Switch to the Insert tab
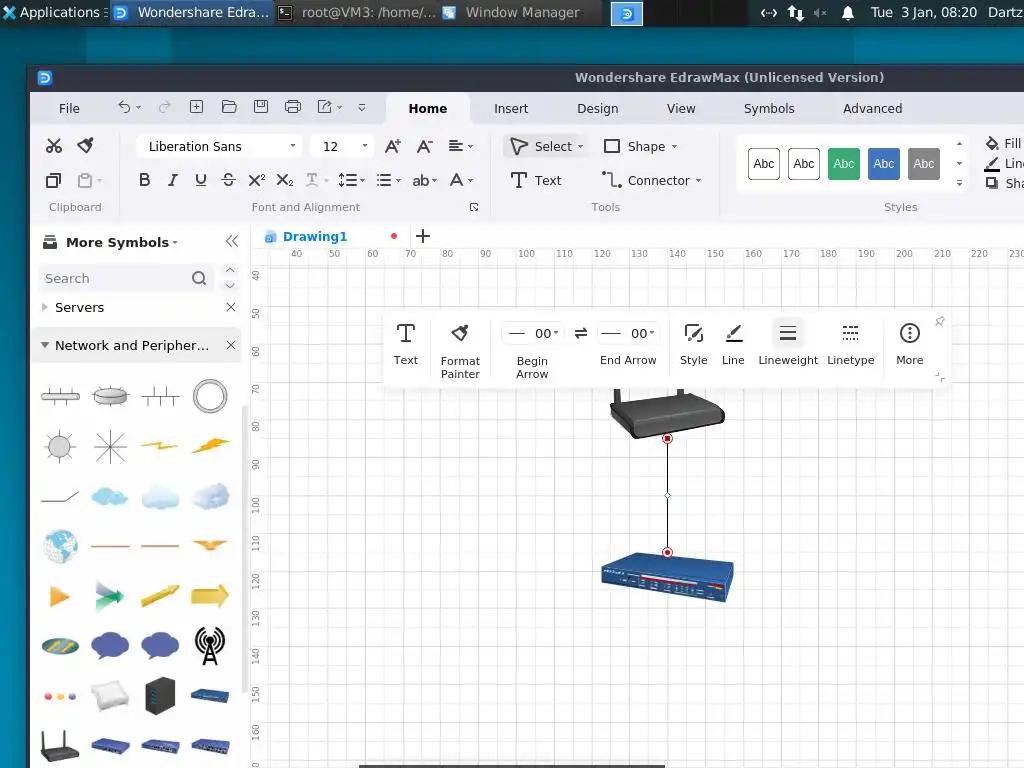The image size is (1024, 768). click(x=511, y=108)
